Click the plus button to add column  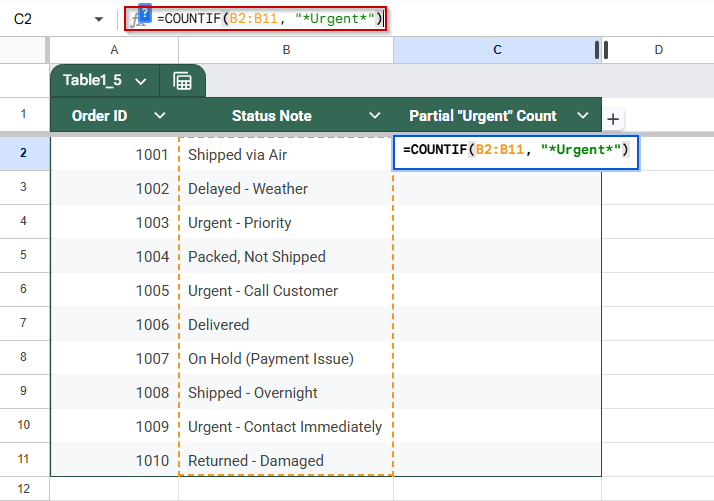[x=613, y=119]
